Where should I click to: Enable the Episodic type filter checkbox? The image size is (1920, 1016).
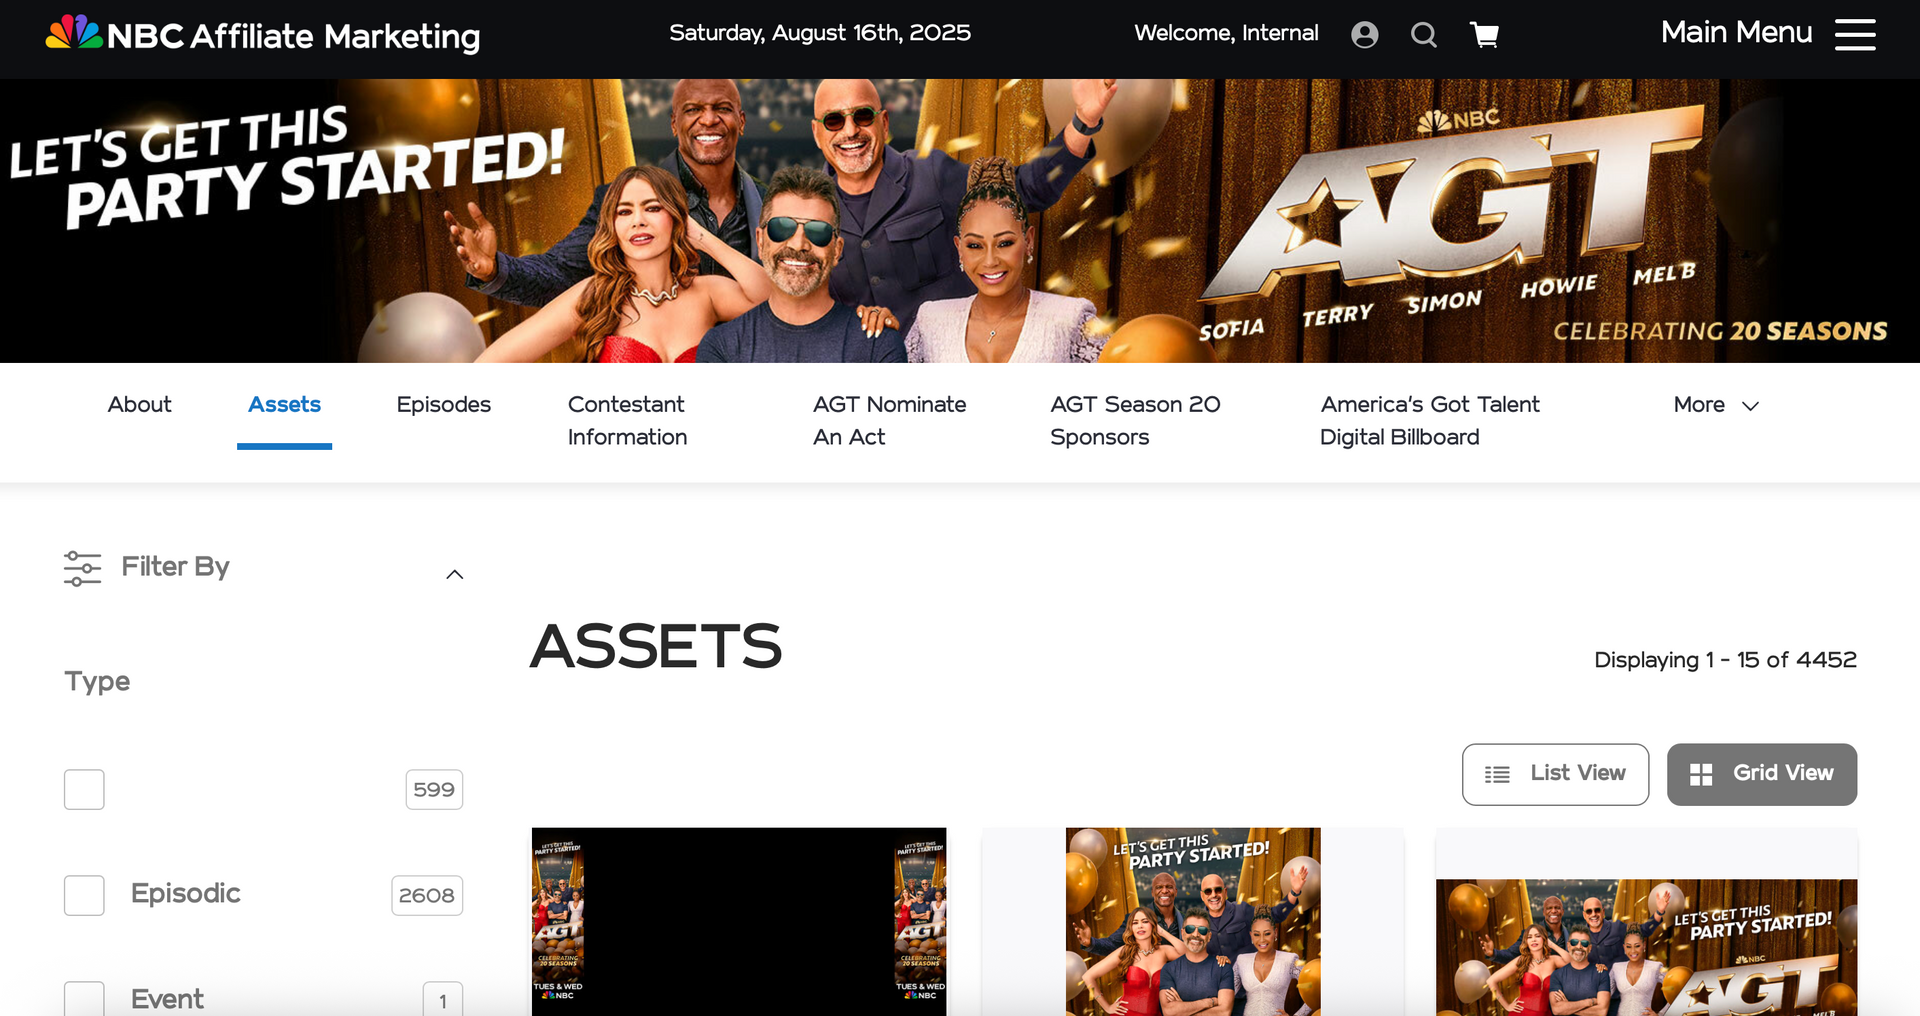[84, 895]
